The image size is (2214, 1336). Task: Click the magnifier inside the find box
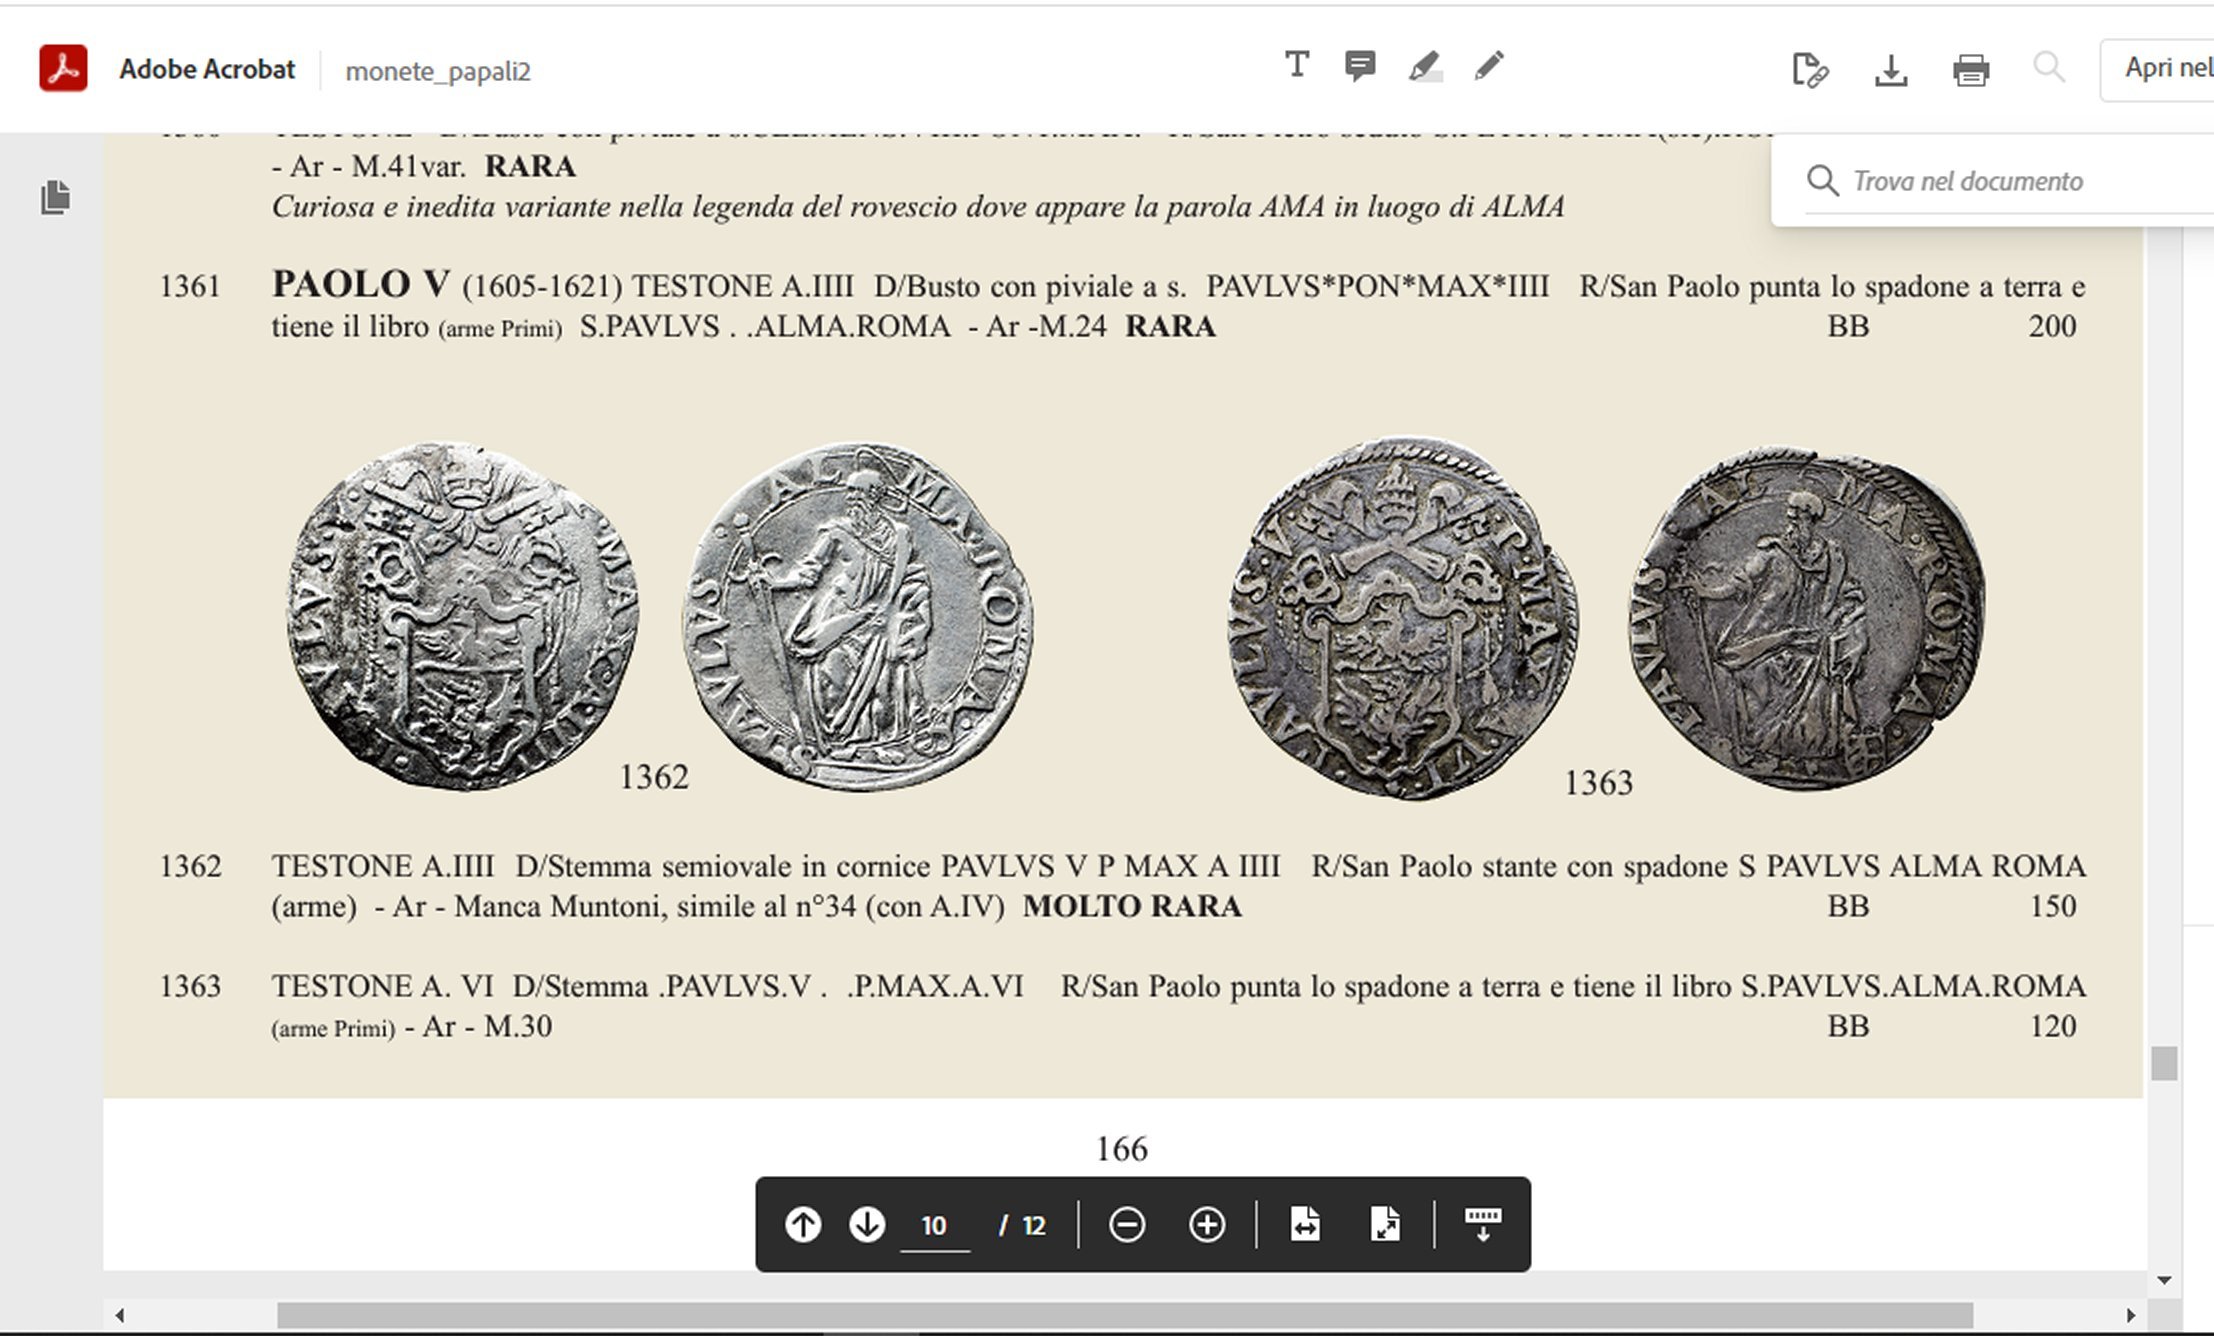pos(1823,181)
